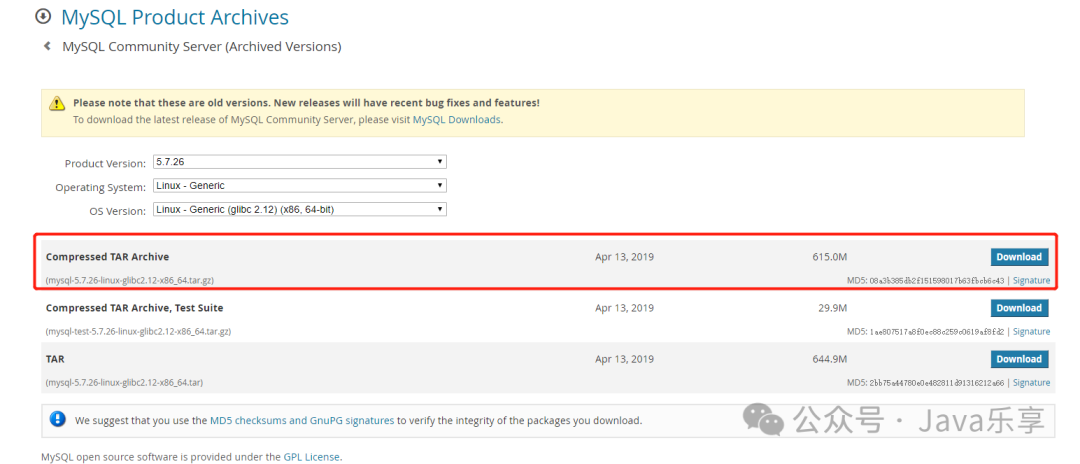Open the GPL License link
The width and height of the screenshot is (1080, 464).
pos(311,456)
